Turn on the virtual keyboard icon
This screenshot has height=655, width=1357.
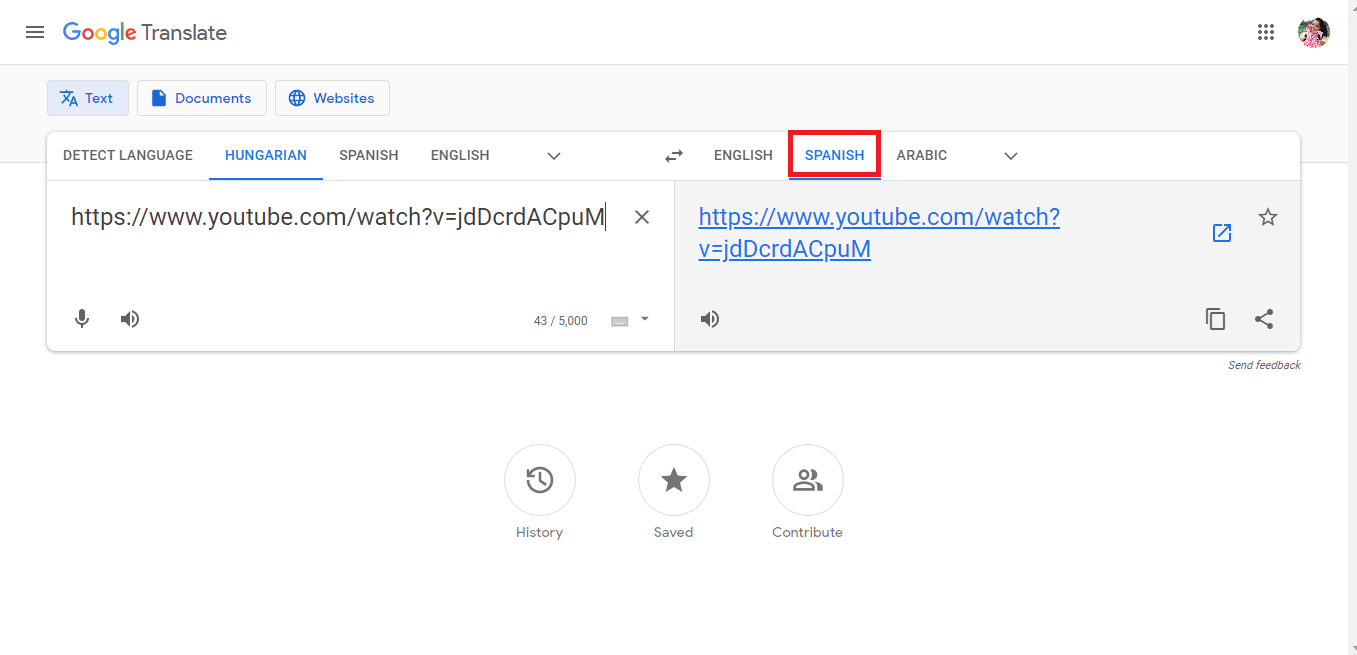pyautogui.click(x=620, y=321)
